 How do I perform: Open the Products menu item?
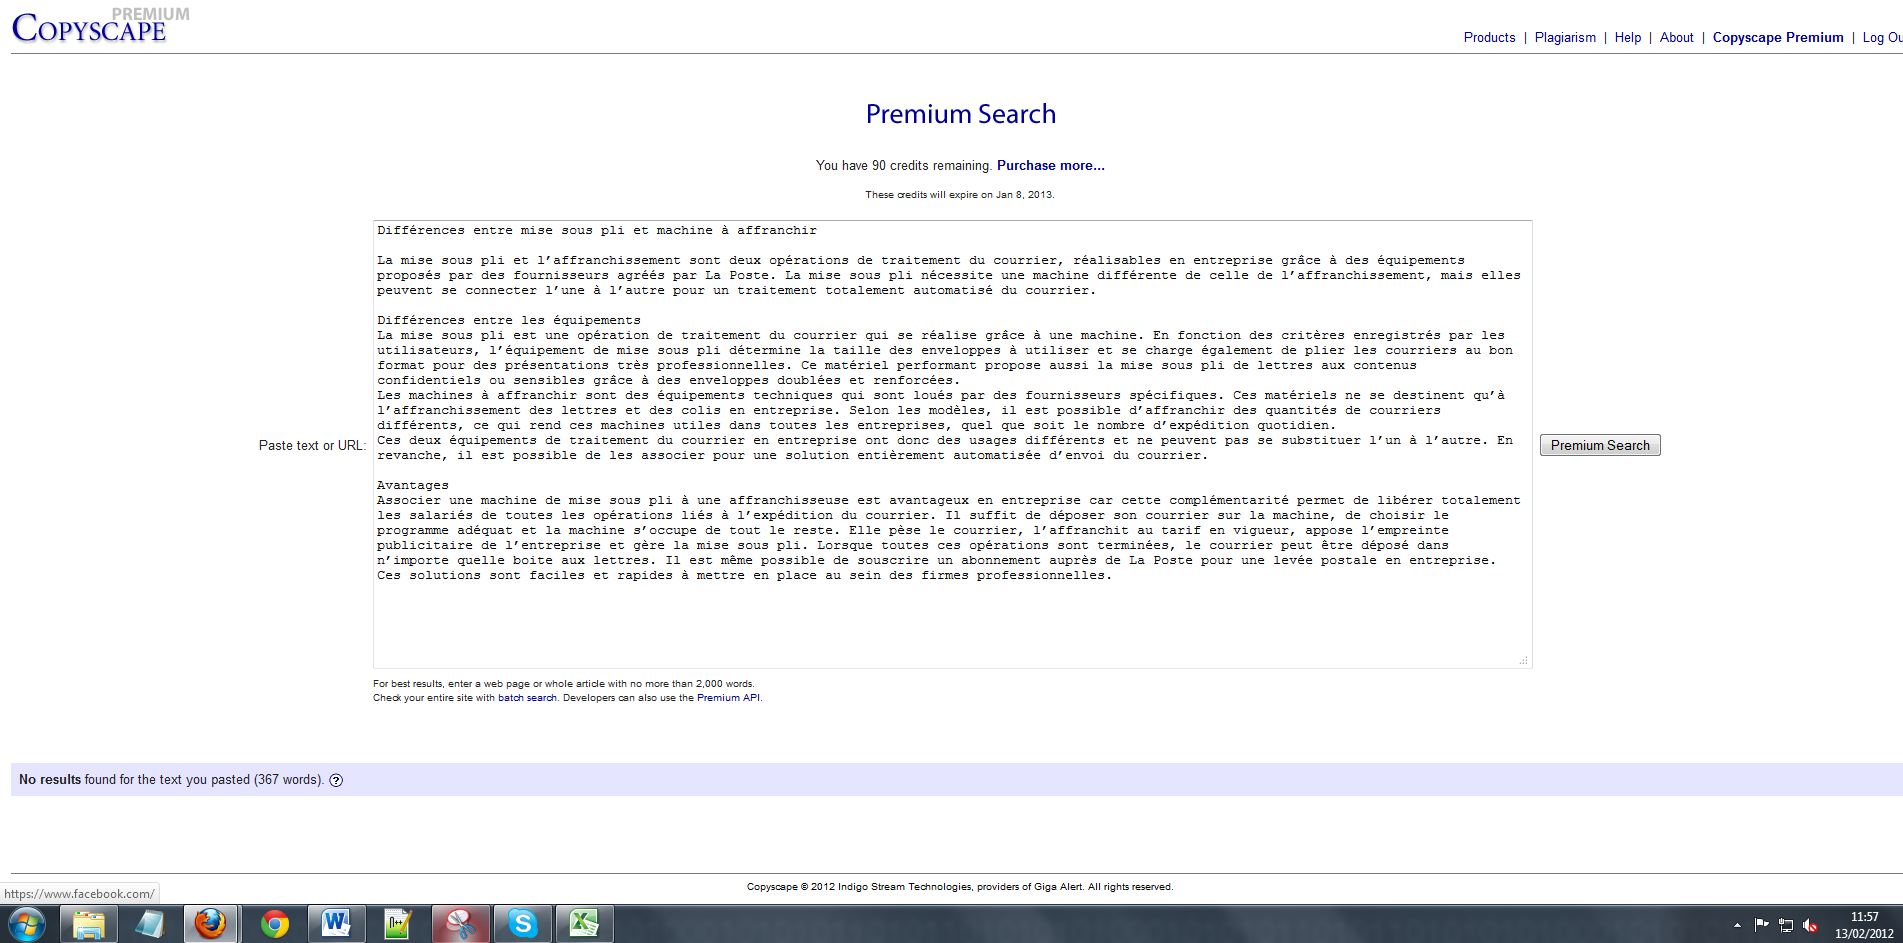1489,38
